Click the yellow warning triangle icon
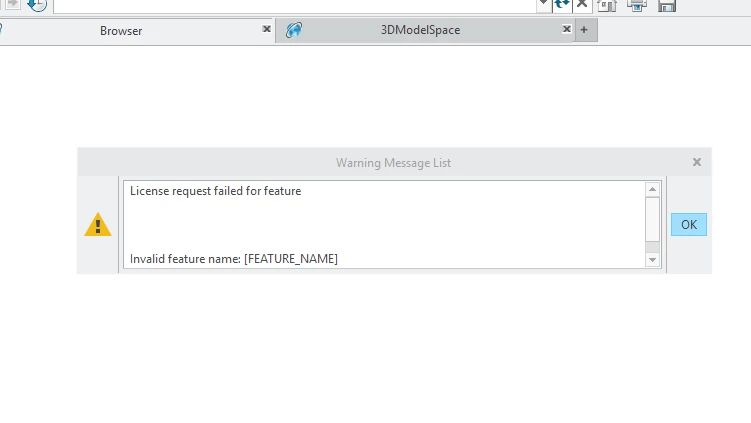 [x=98, y=224]
